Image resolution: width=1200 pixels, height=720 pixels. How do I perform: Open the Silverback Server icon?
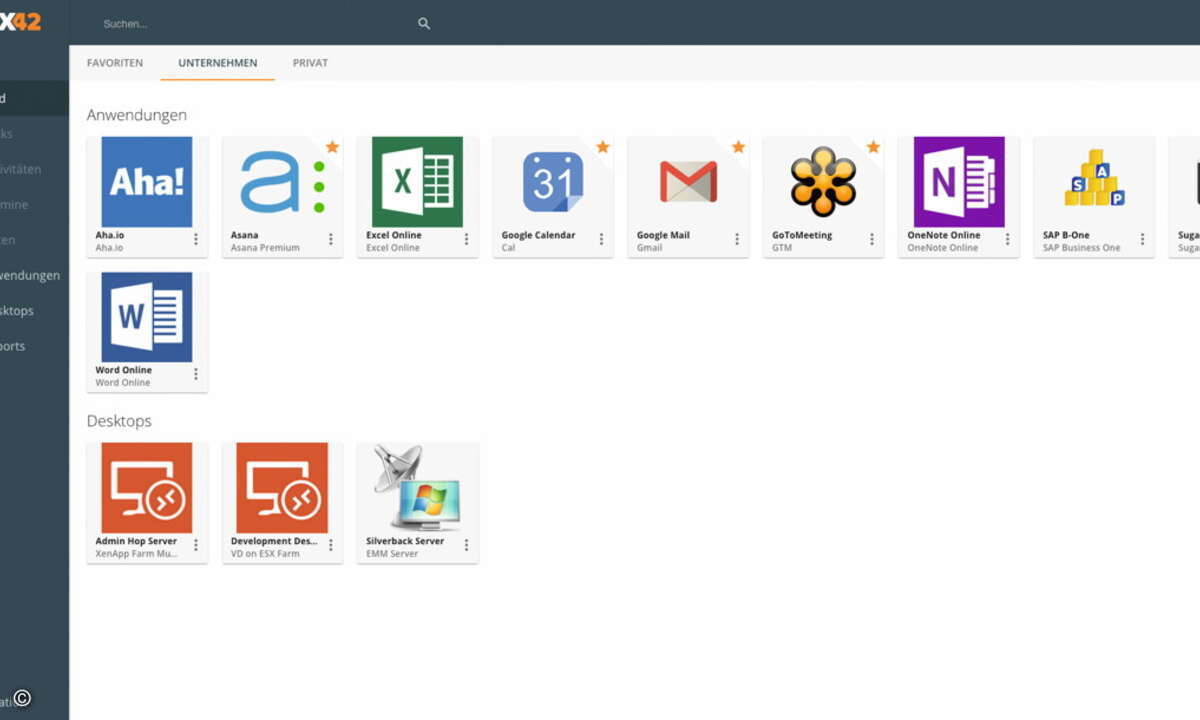point(417,488)
